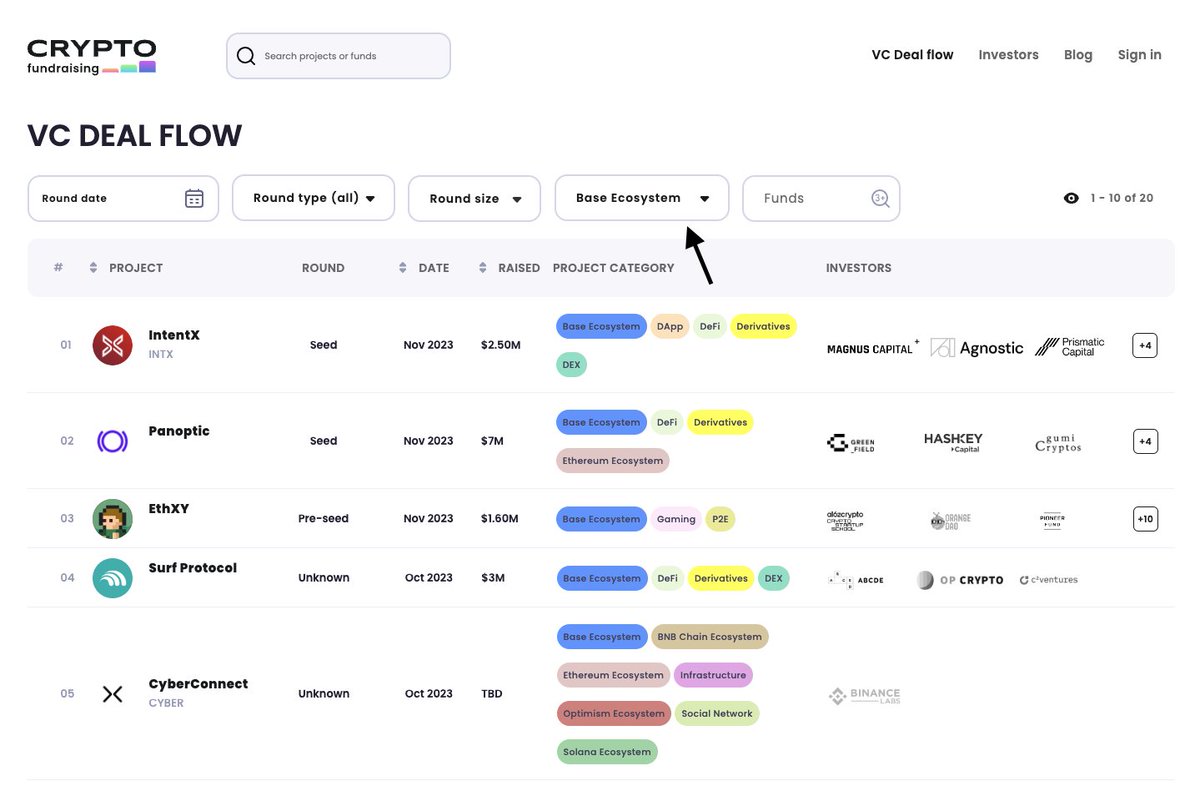1200x786 pixels.
Task: Open Greenfield investor logo
Action: (x=851, y=443)
